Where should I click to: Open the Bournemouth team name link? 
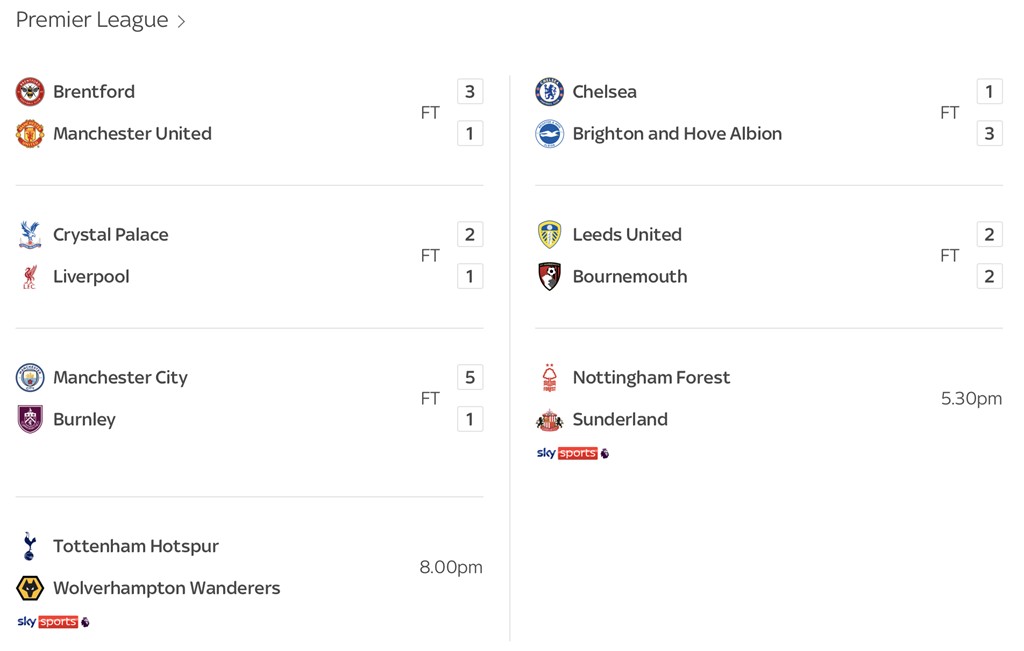pos(629,277)
